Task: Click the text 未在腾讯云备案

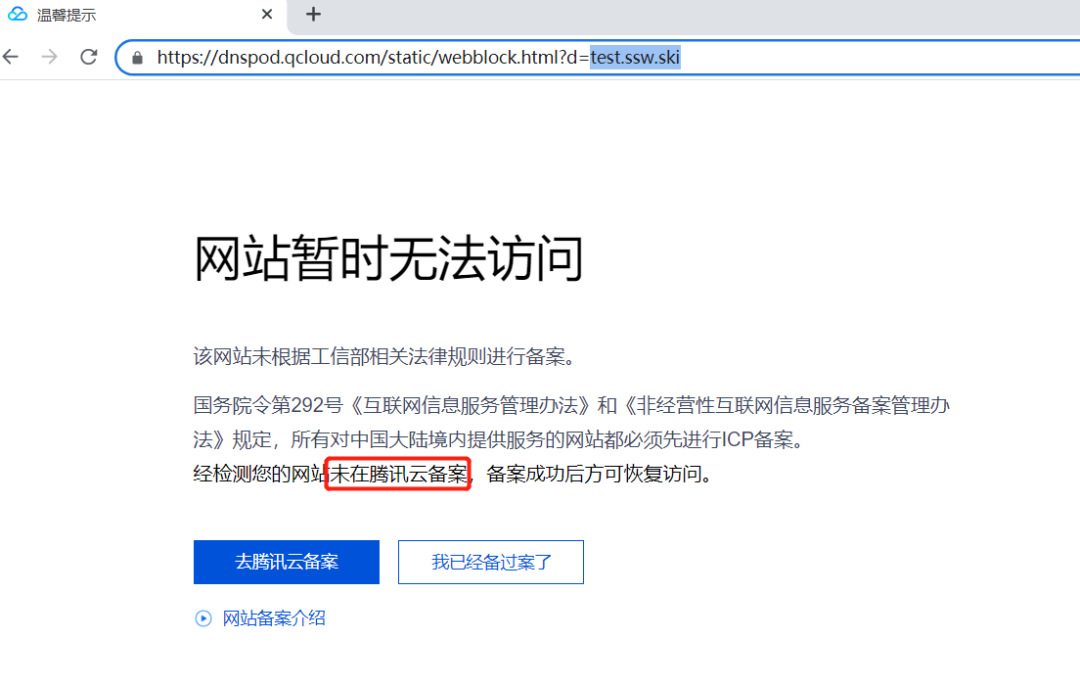Action: click(398, 474)
